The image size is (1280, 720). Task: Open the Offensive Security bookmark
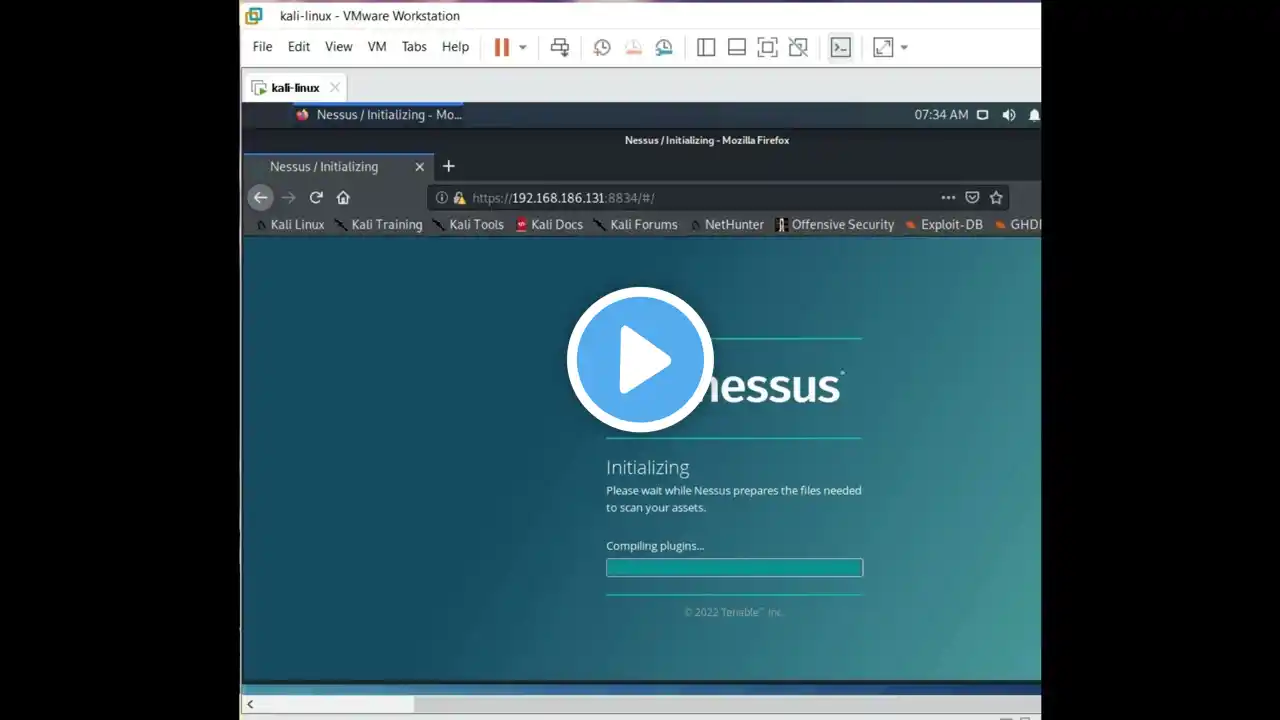(x=835, y=225)
